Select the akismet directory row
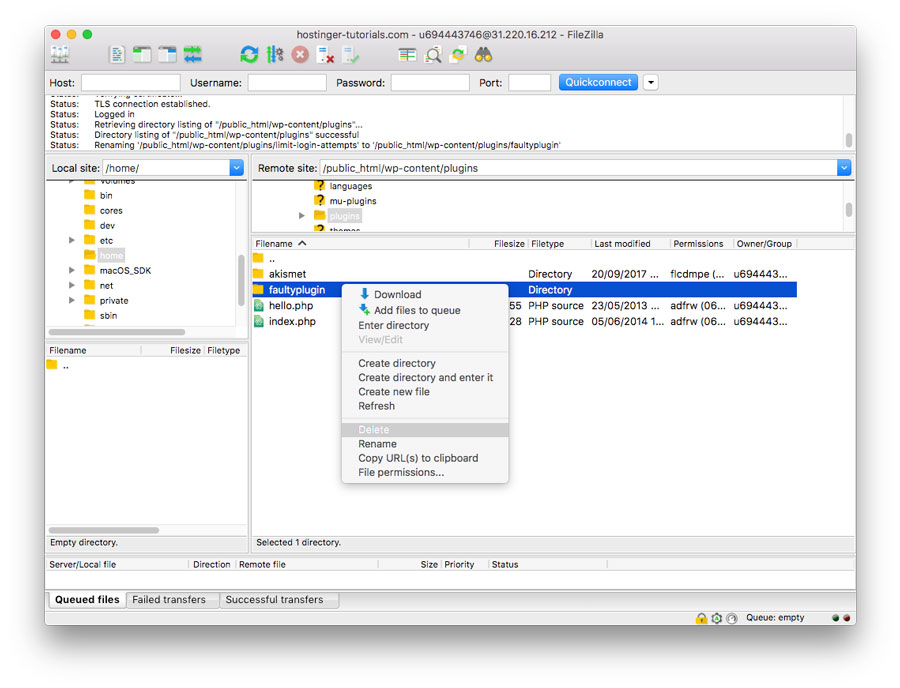The image size is (900, 688). [524, 274]
